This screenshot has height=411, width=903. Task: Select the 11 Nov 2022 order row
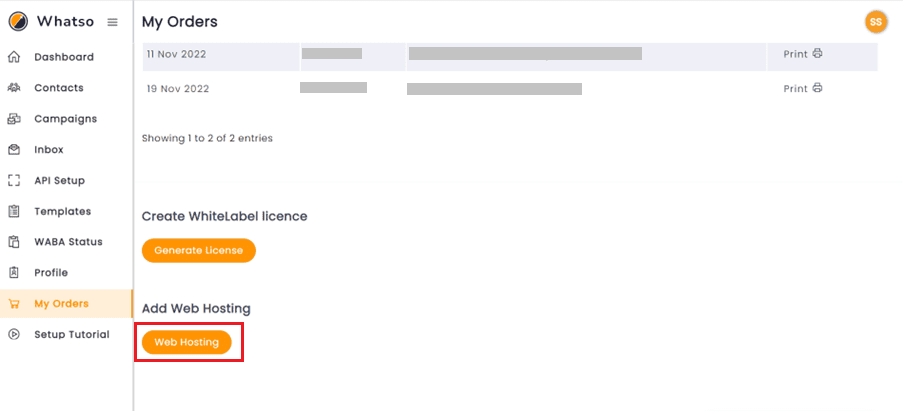click(510, 56)
